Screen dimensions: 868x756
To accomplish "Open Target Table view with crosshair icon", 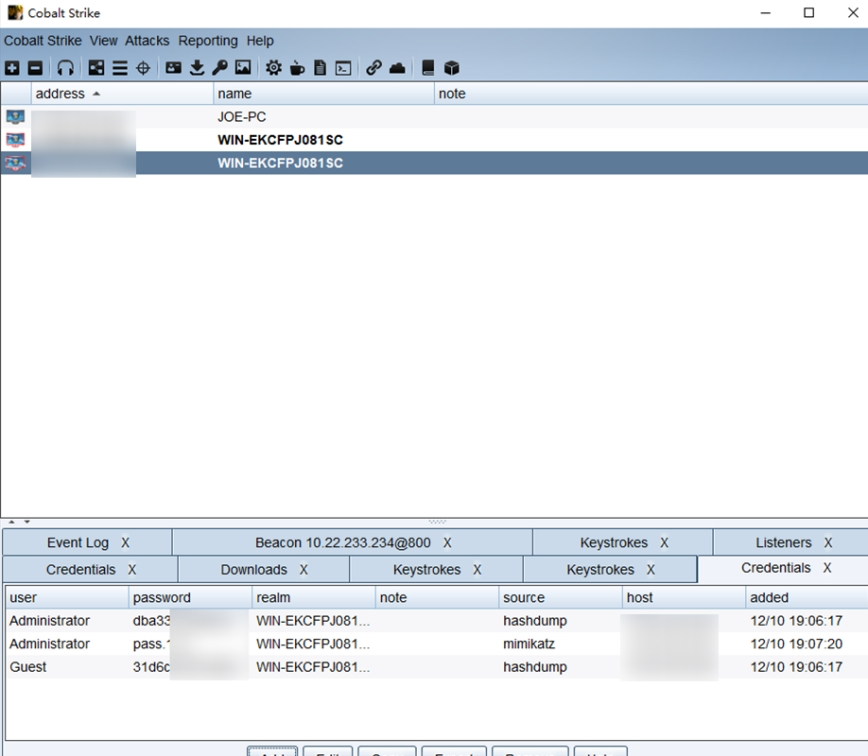I will click(x=142, y=67).
